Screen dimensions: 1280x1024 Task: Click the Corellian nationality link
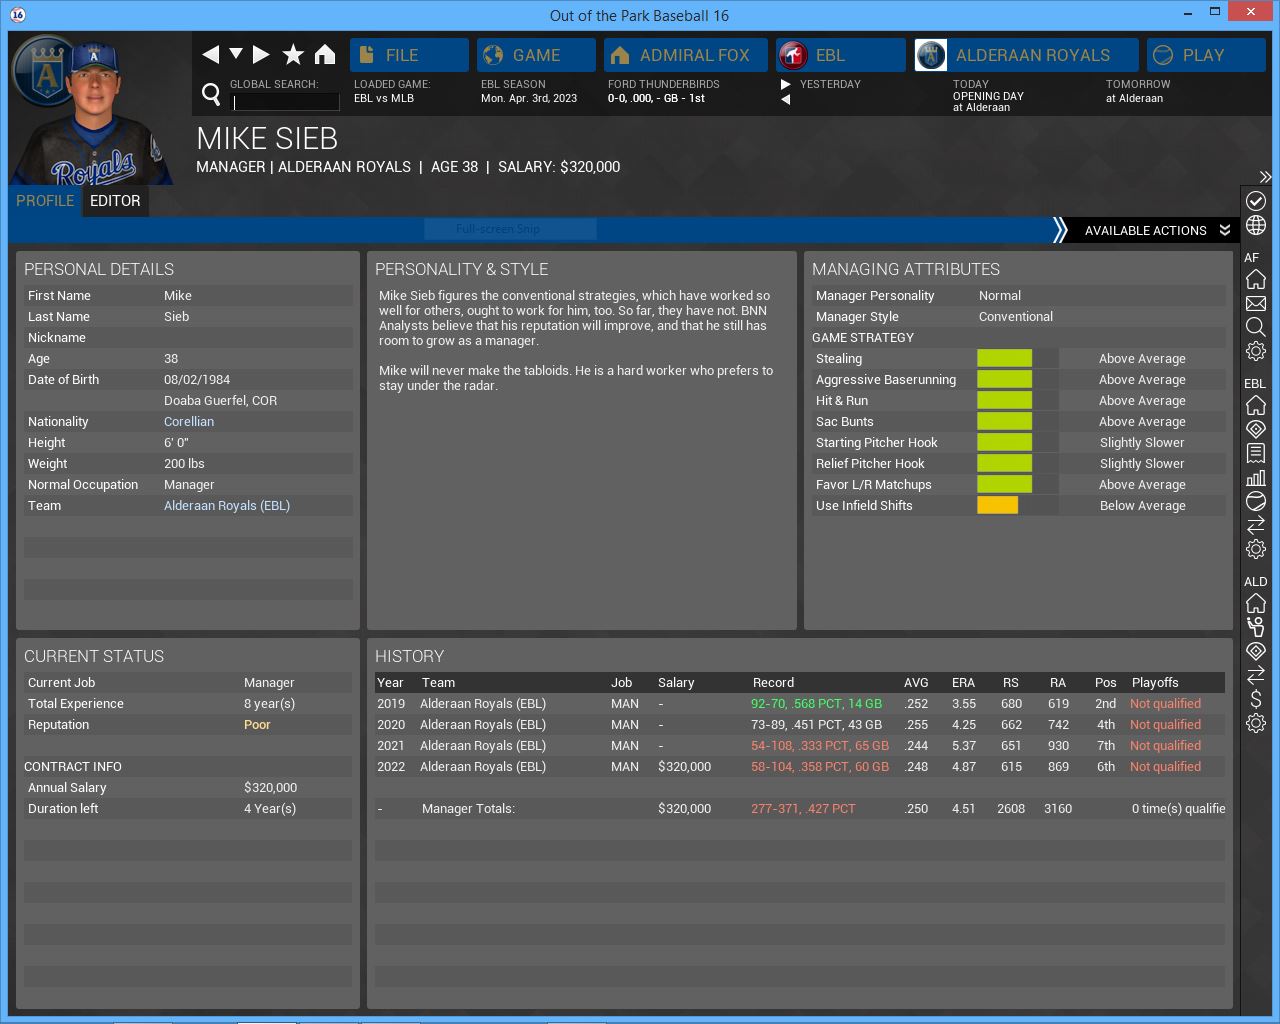pos(189,422)
